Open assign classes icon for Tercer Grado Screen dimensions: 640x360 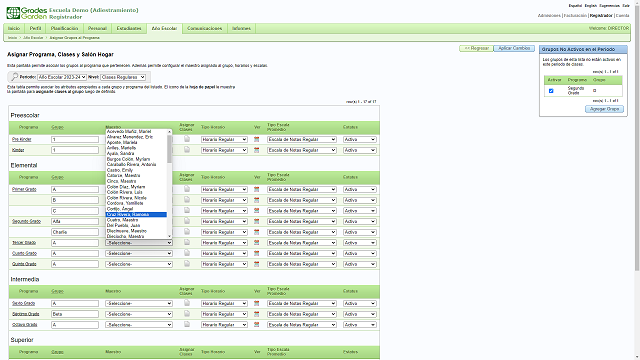(187, 242)
